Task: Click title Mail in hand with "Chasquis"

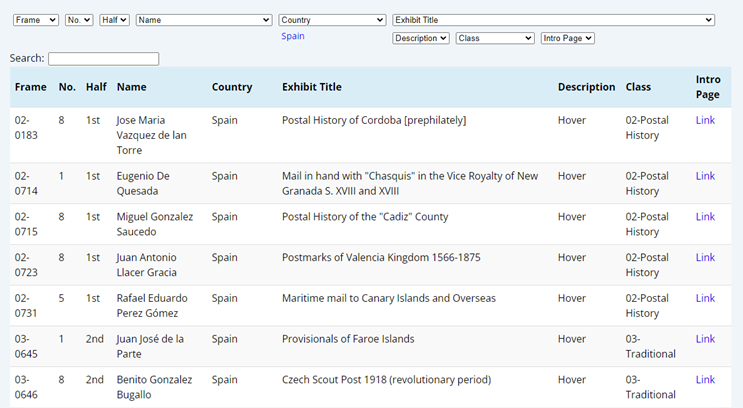Action: point(410,184)
